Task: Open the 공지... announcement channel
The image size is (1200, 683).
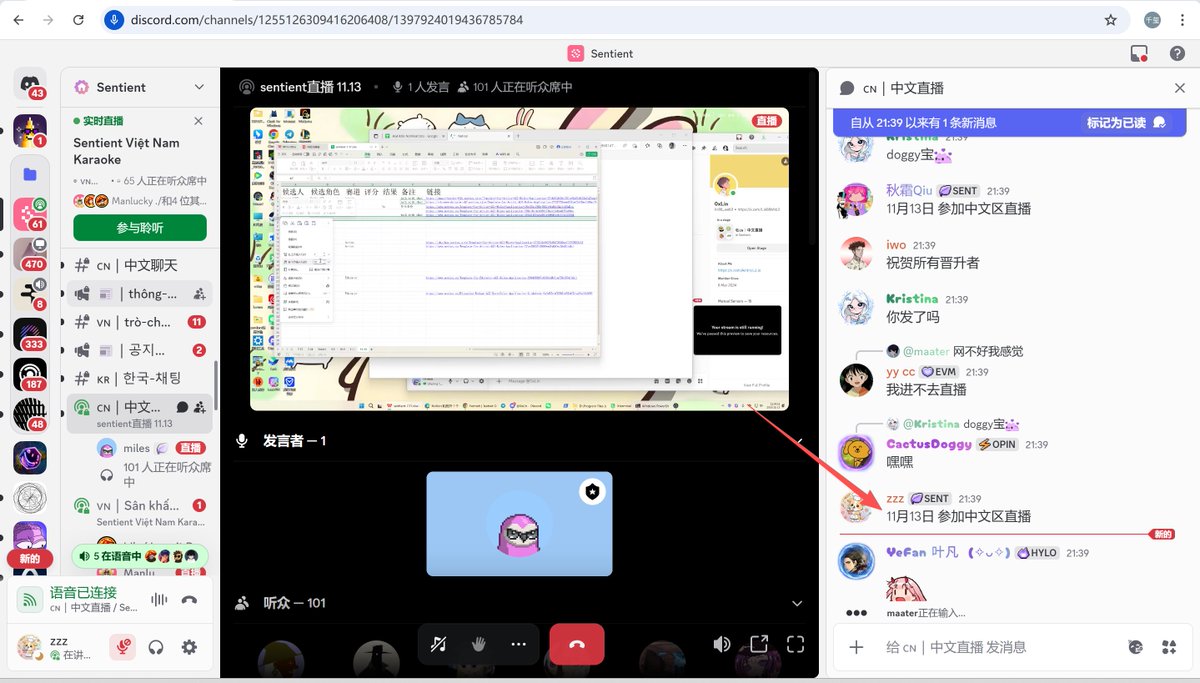Action: point(140,350)
